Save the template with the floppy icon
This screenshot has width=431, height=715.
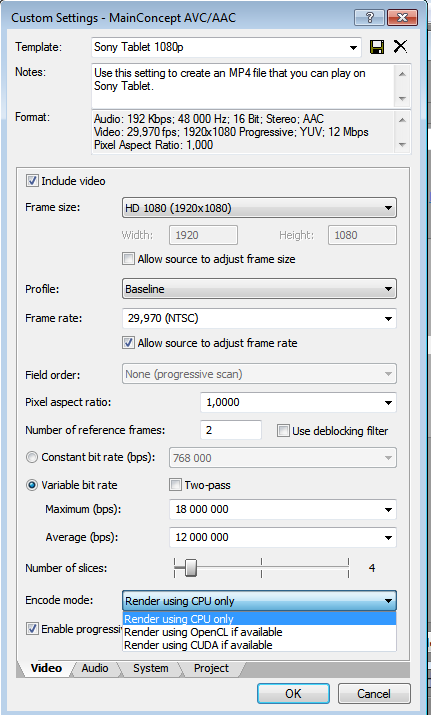click(x=377, y=47)
